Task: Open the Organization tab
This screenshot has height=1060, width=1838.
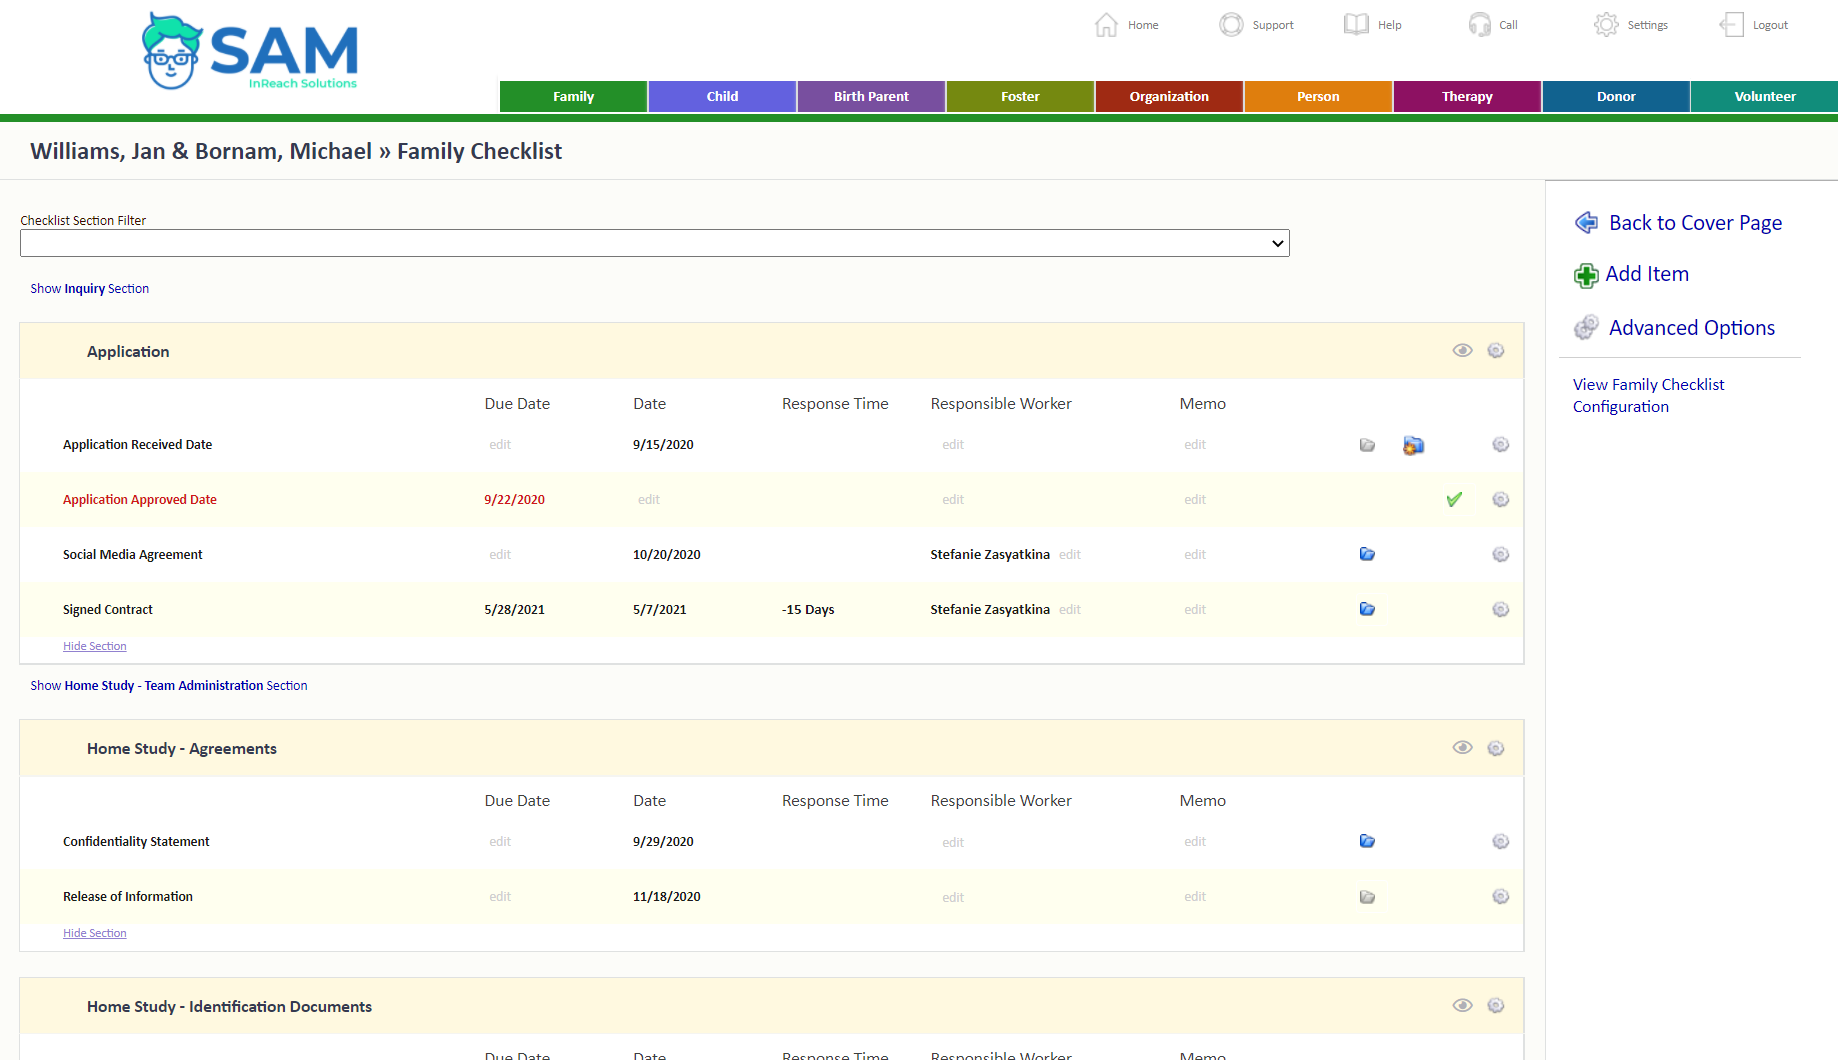Action: tap(1168, 96)
